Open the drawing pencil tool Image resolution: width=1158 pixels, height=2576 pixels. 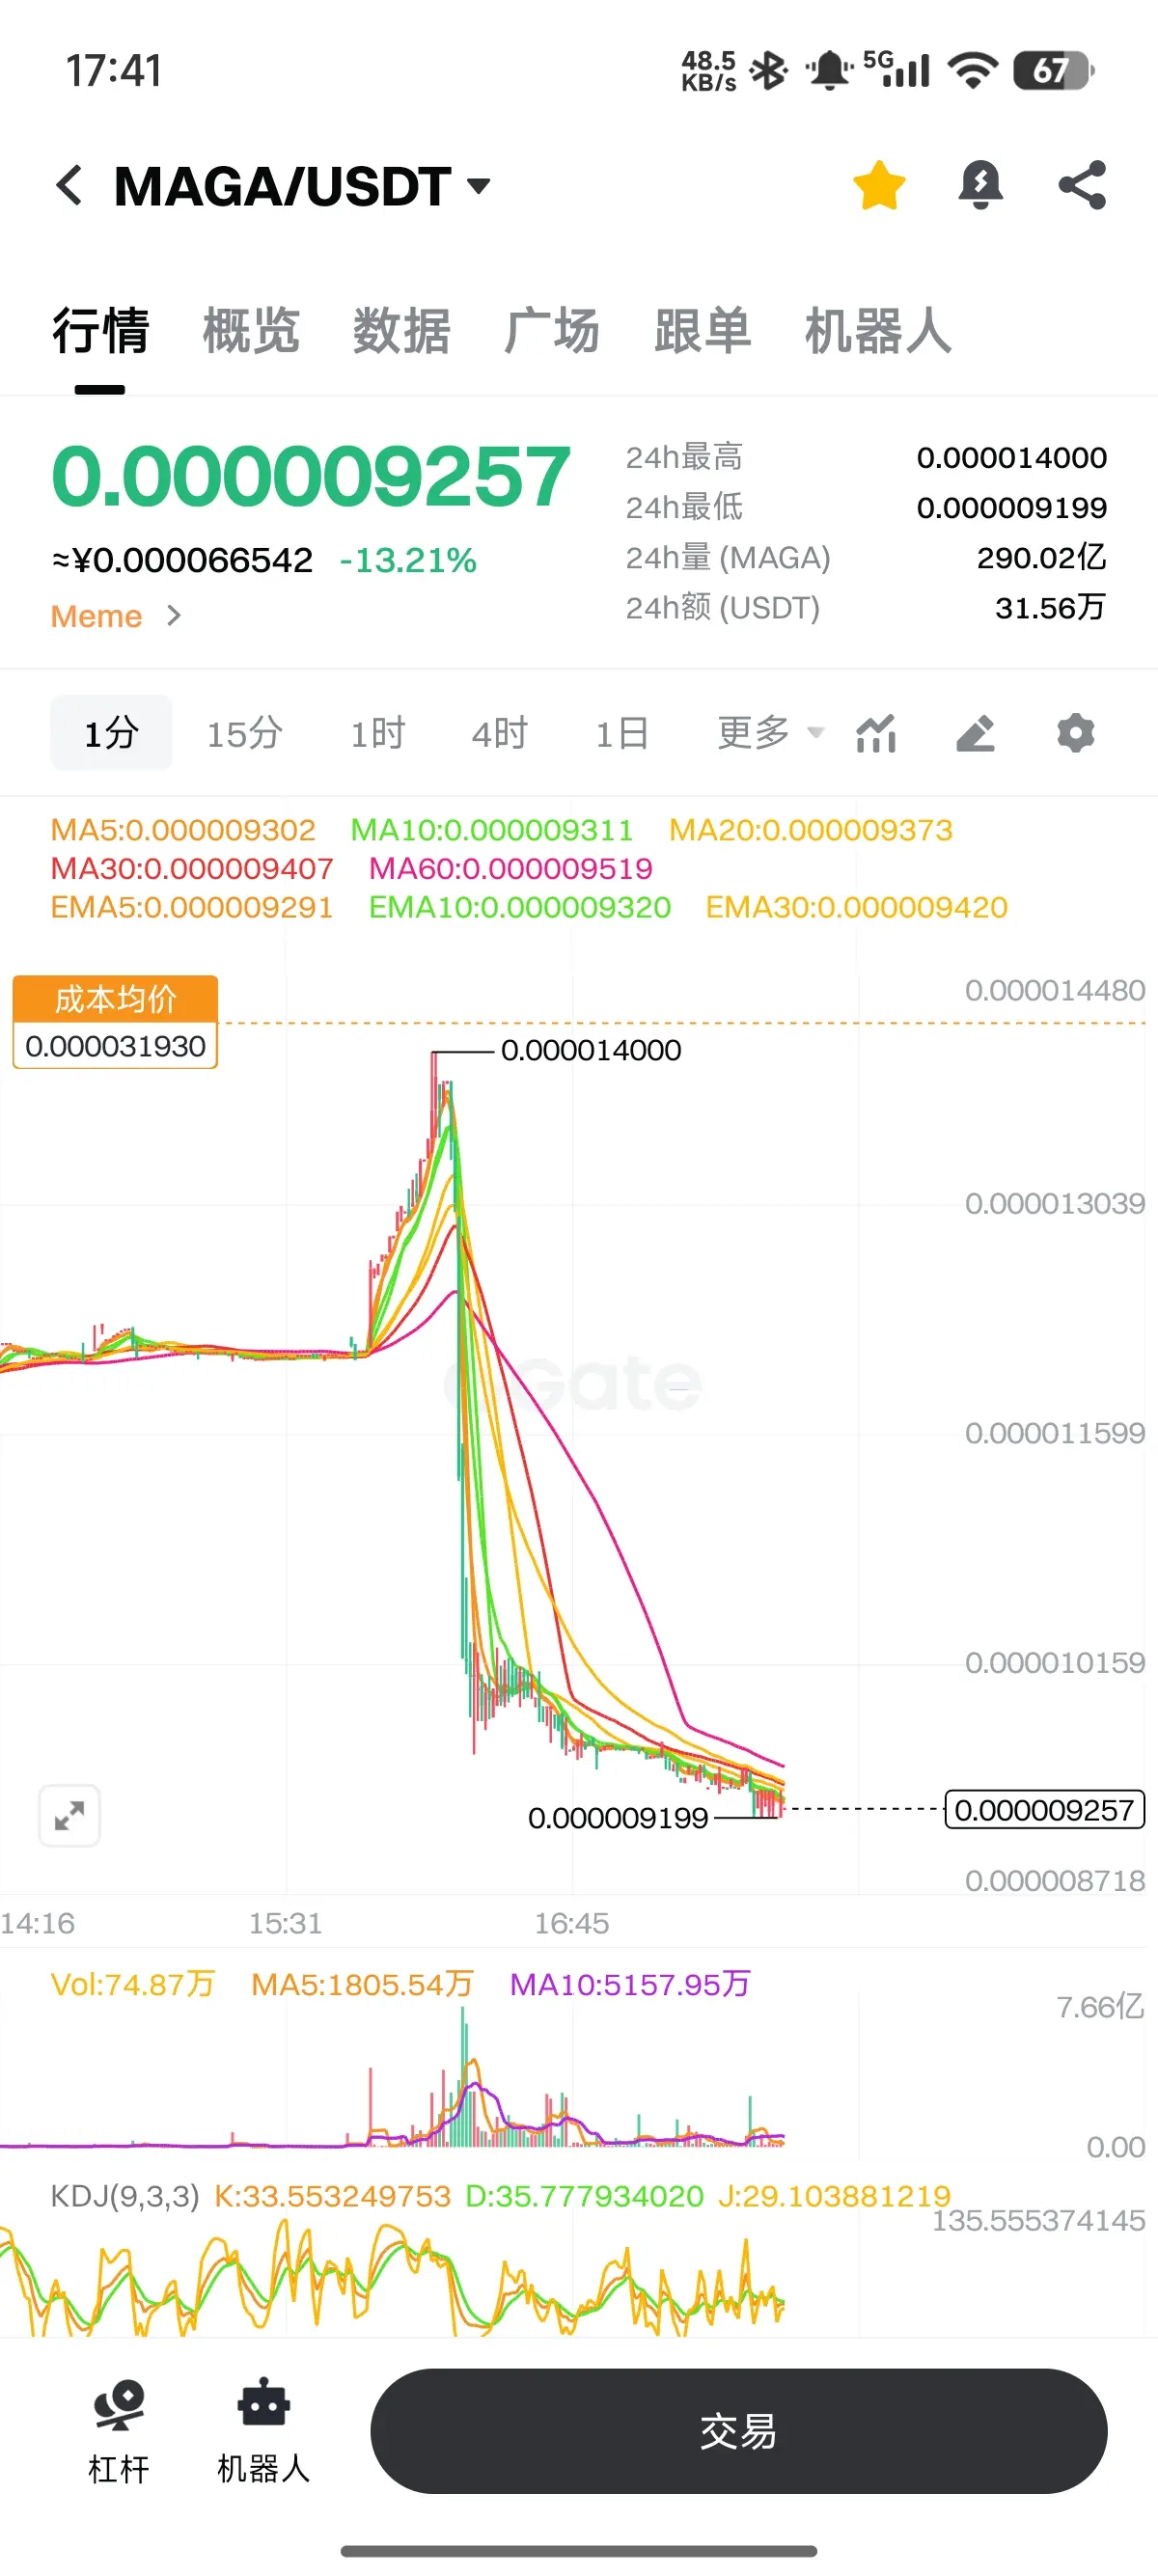975,733
